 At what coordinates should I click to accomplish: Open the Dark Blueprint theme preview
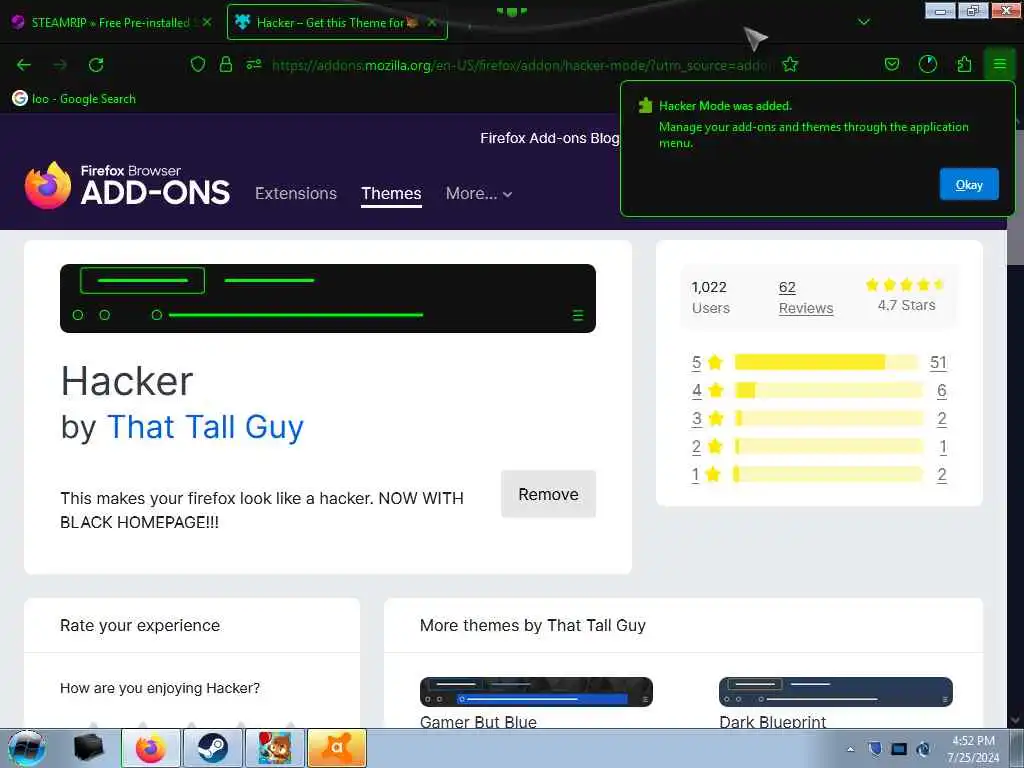pos(835,692)
